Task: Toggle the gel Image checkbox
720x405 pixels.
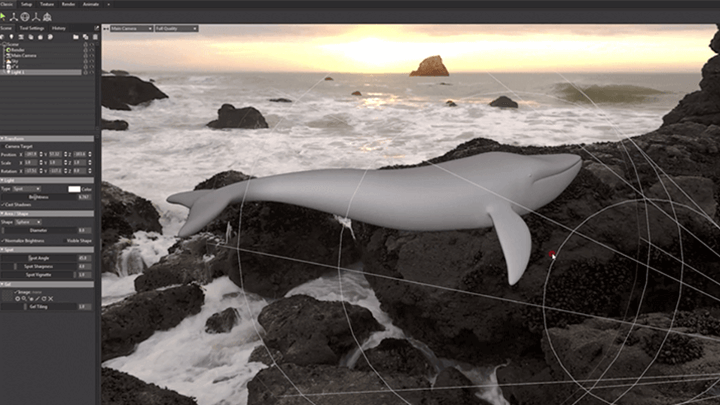Action: point(16,292)
